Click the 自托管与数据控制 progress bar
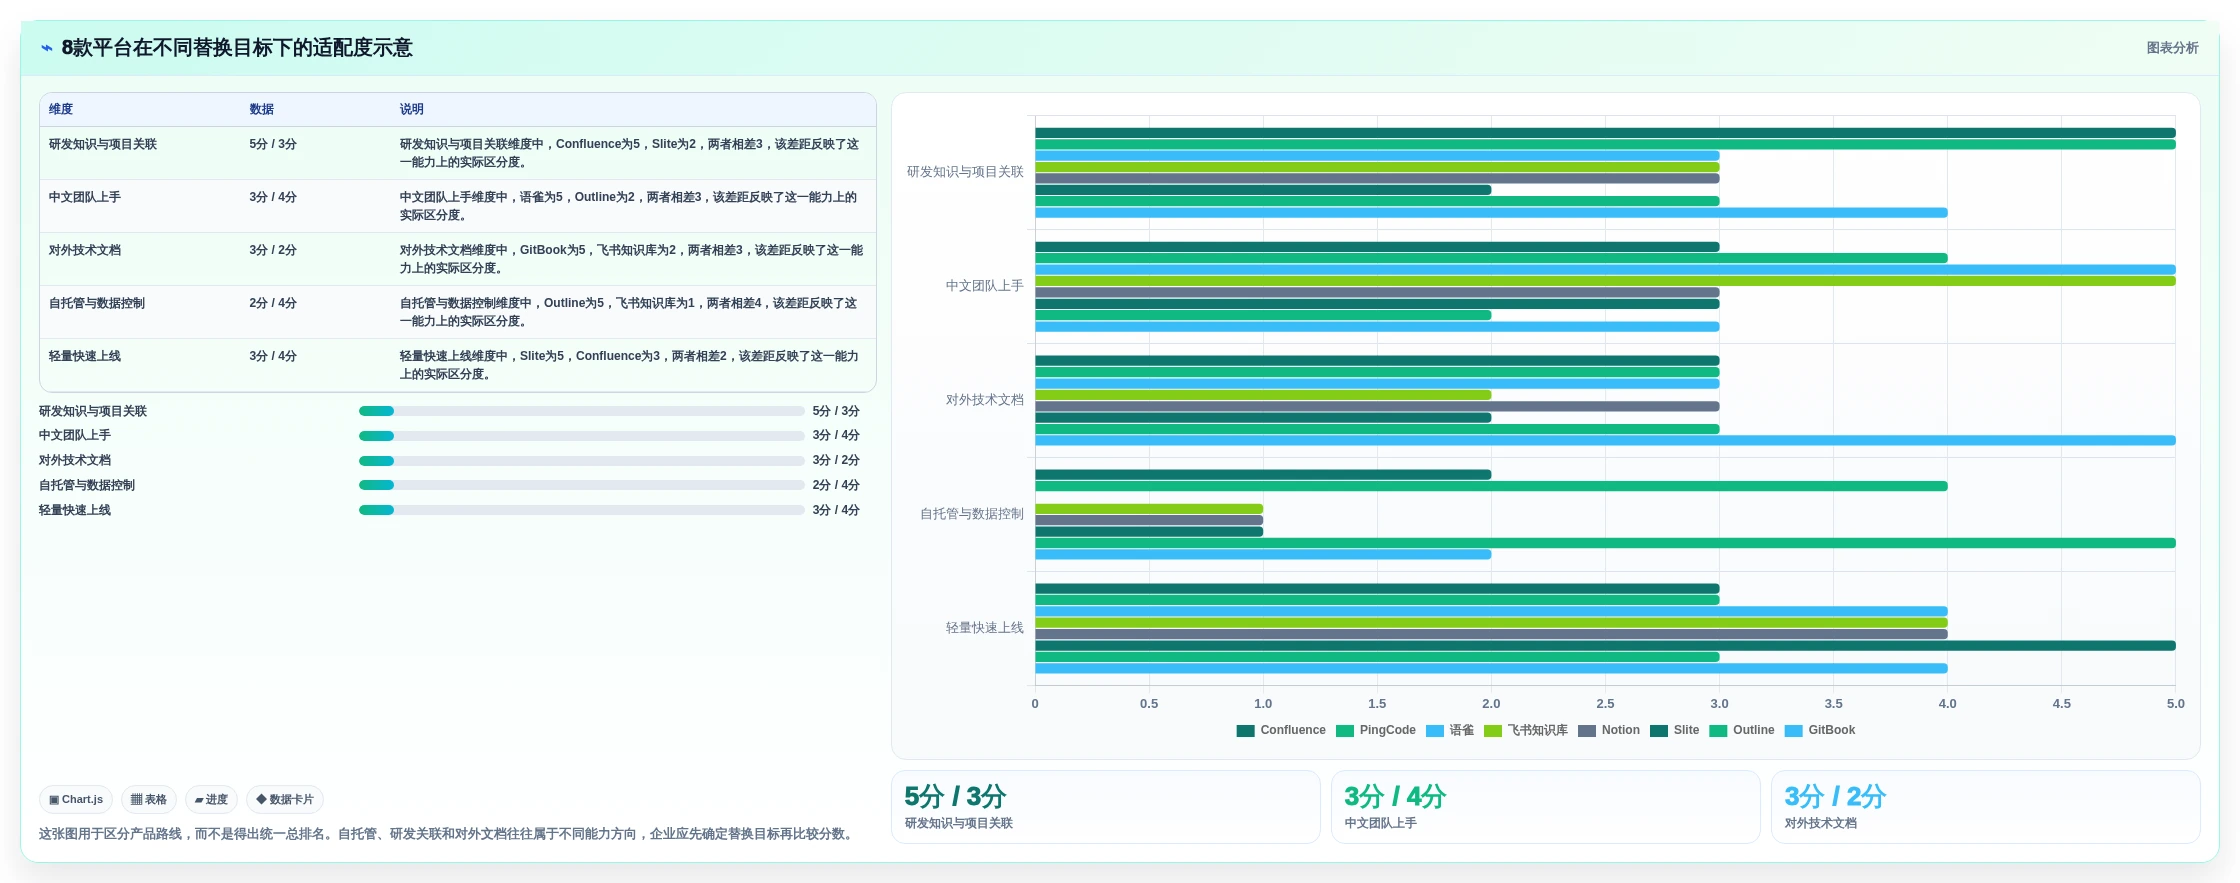Screen dimensions: 2240x883 [x=582, y=485]
